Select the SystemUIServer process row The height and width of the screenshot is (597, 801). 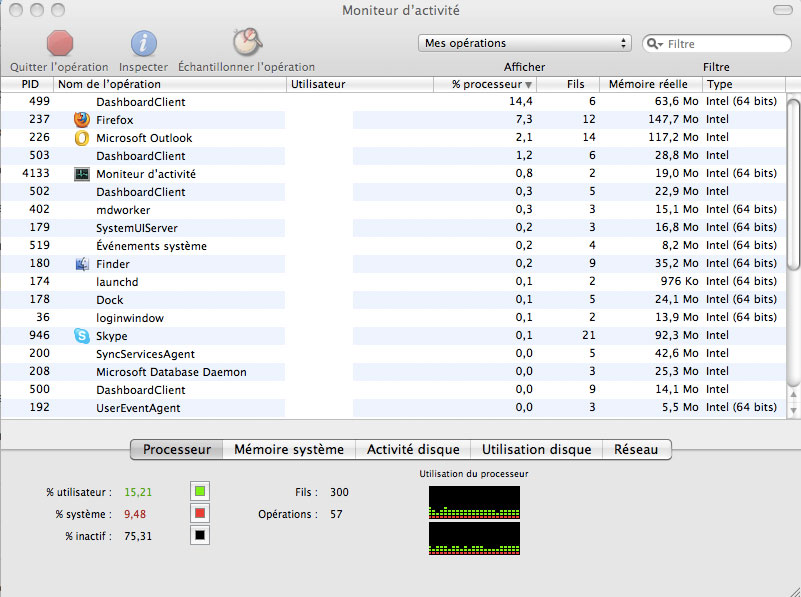click(x=393, y=228)
